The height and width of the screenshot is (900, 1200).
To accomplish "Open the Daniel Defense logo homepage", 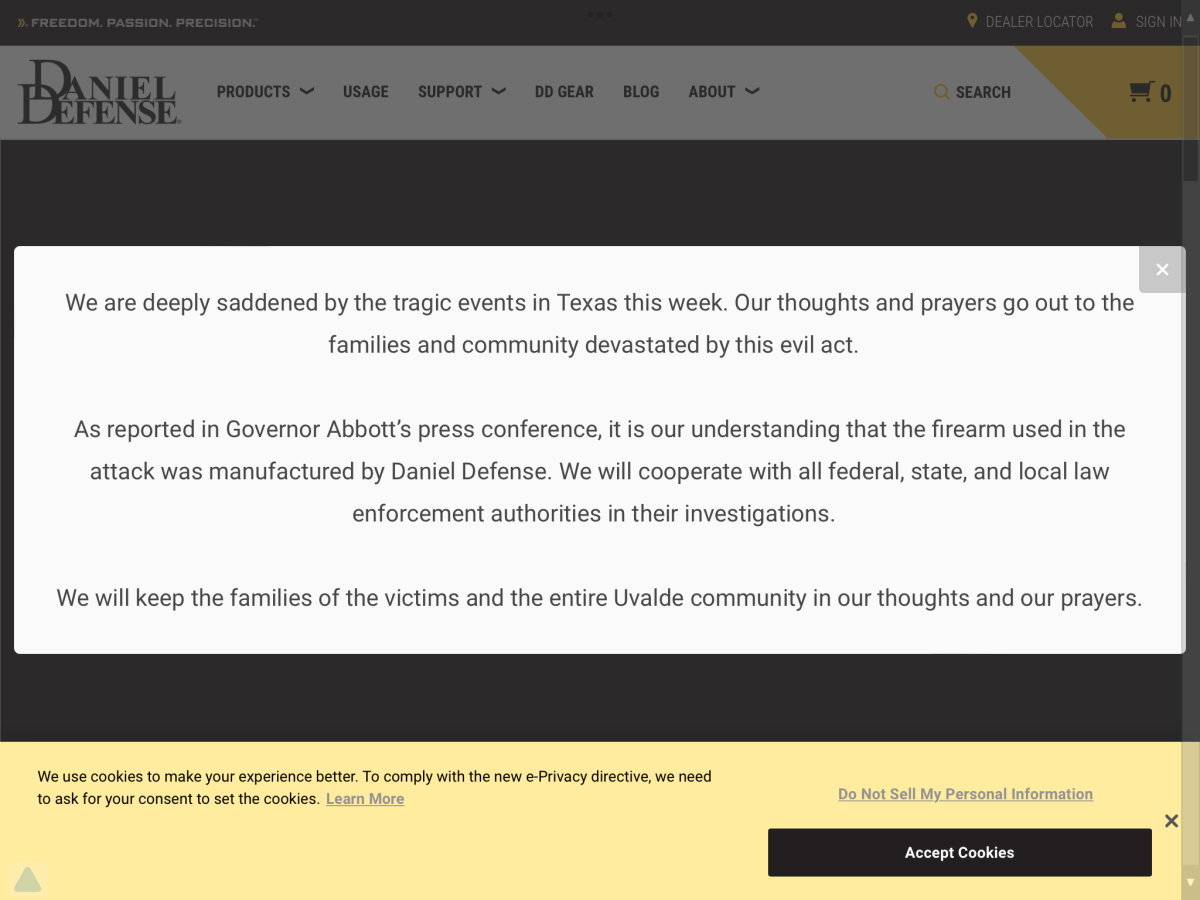I will click(98, 92).
